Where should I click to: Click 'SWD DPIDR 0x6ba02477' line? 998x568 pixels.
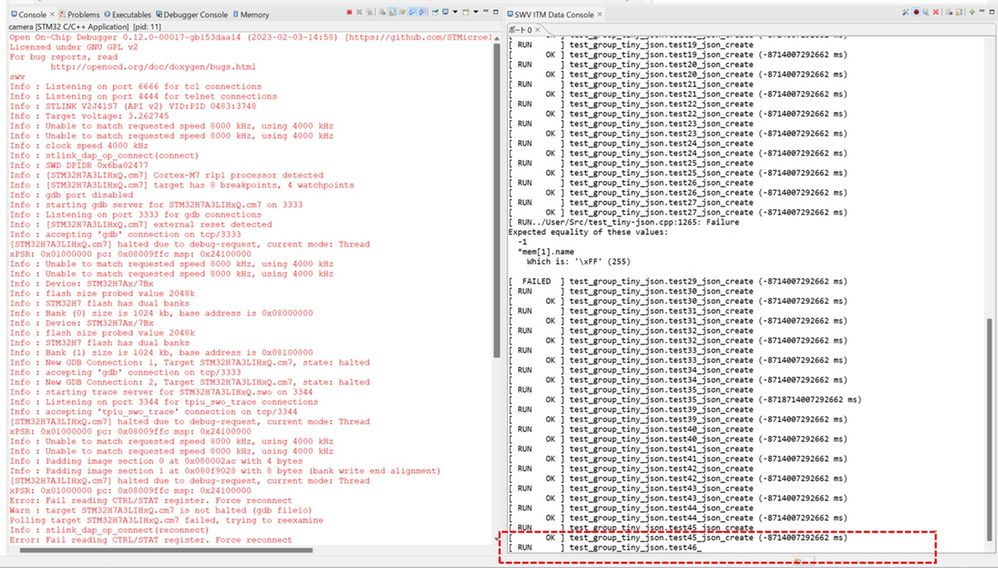pyautogui.click(x=79, y=165)
